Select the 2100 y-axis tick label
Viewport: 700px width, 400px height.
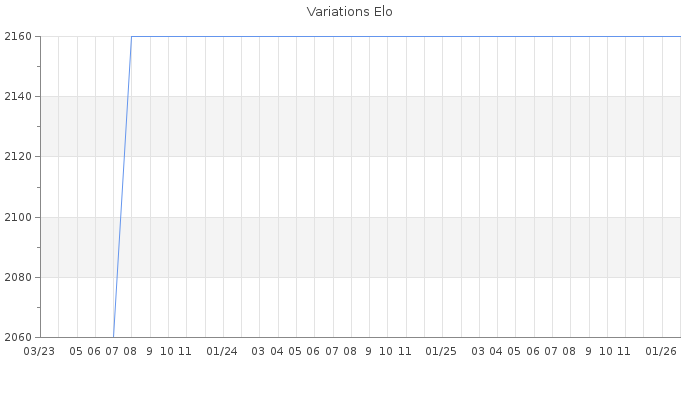19,217
